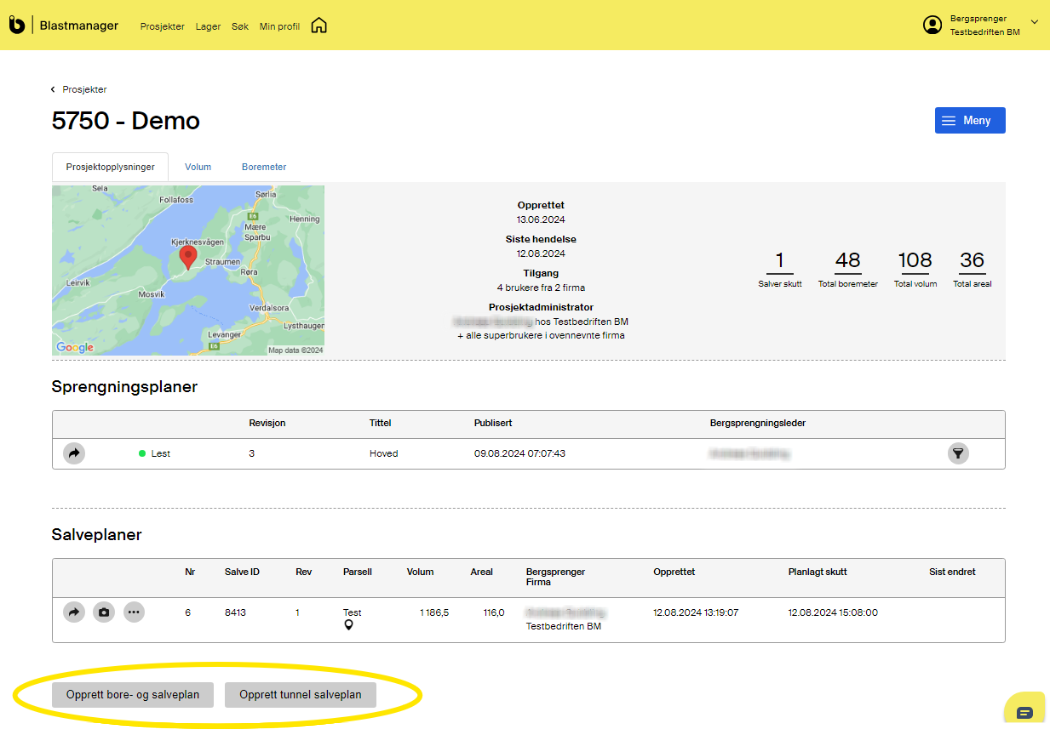This screenshot has height=729, width=1050.
Task: Go back via the Prosjekter breadcrumb
Action: click(83, 90)
